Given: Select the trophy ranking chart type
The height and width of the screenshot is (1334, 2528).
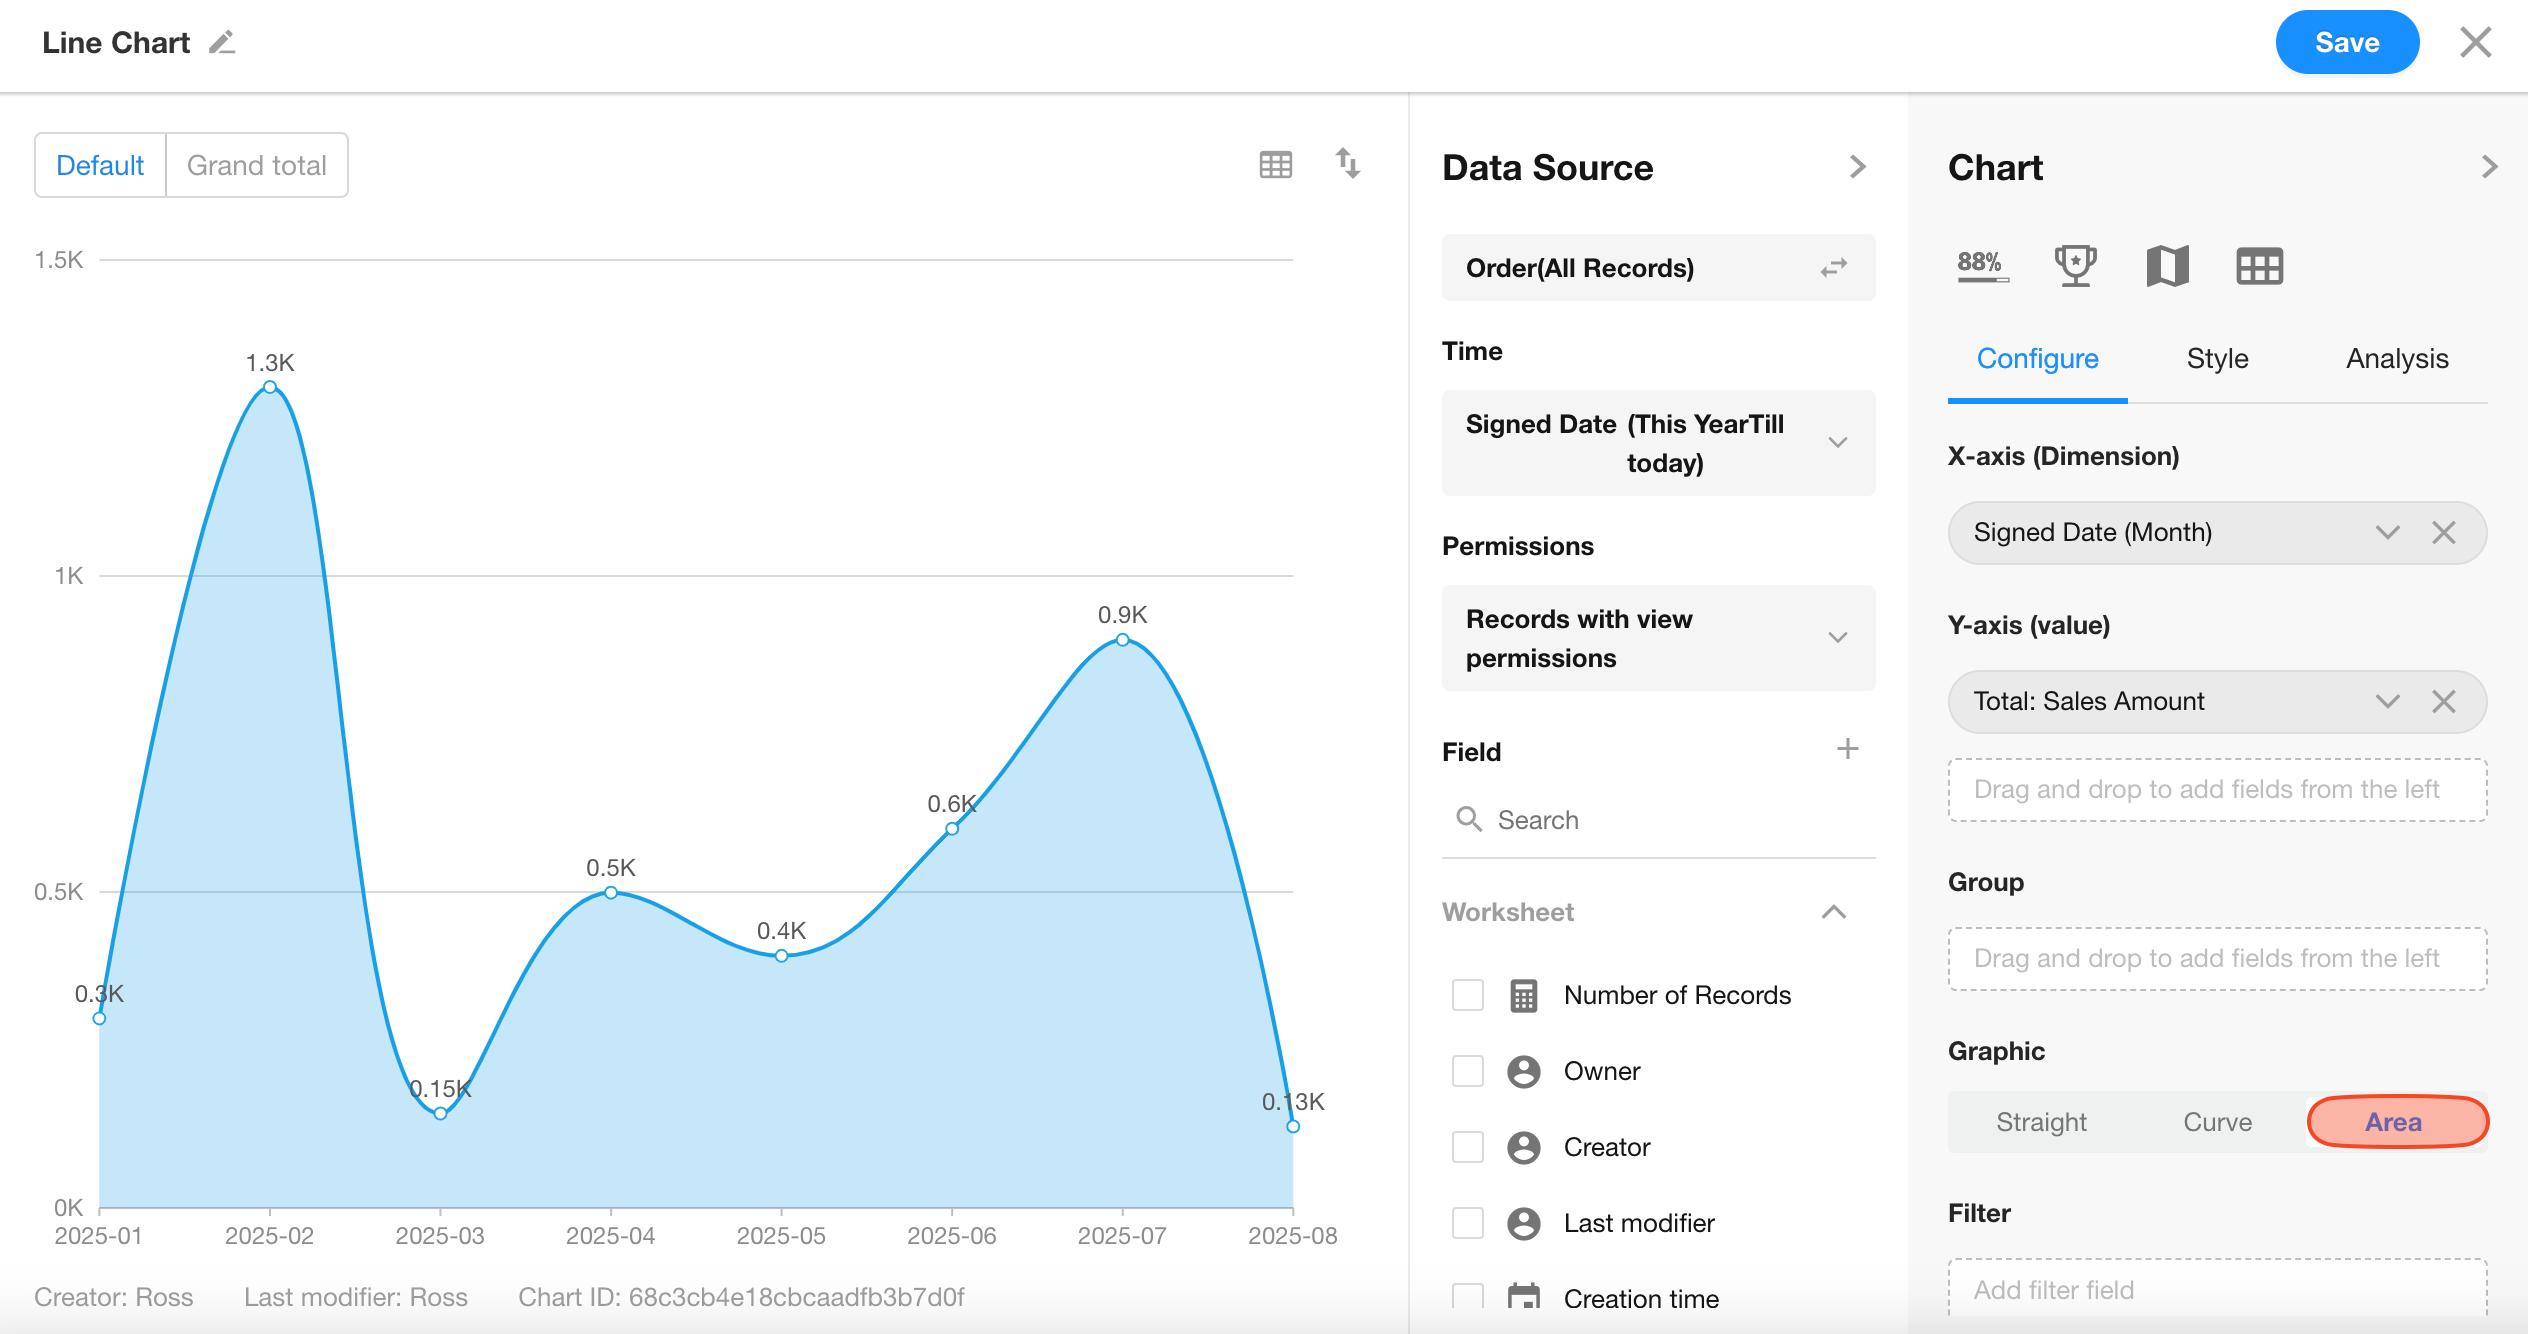Looking at the screenshot, I should (2075, 266).
